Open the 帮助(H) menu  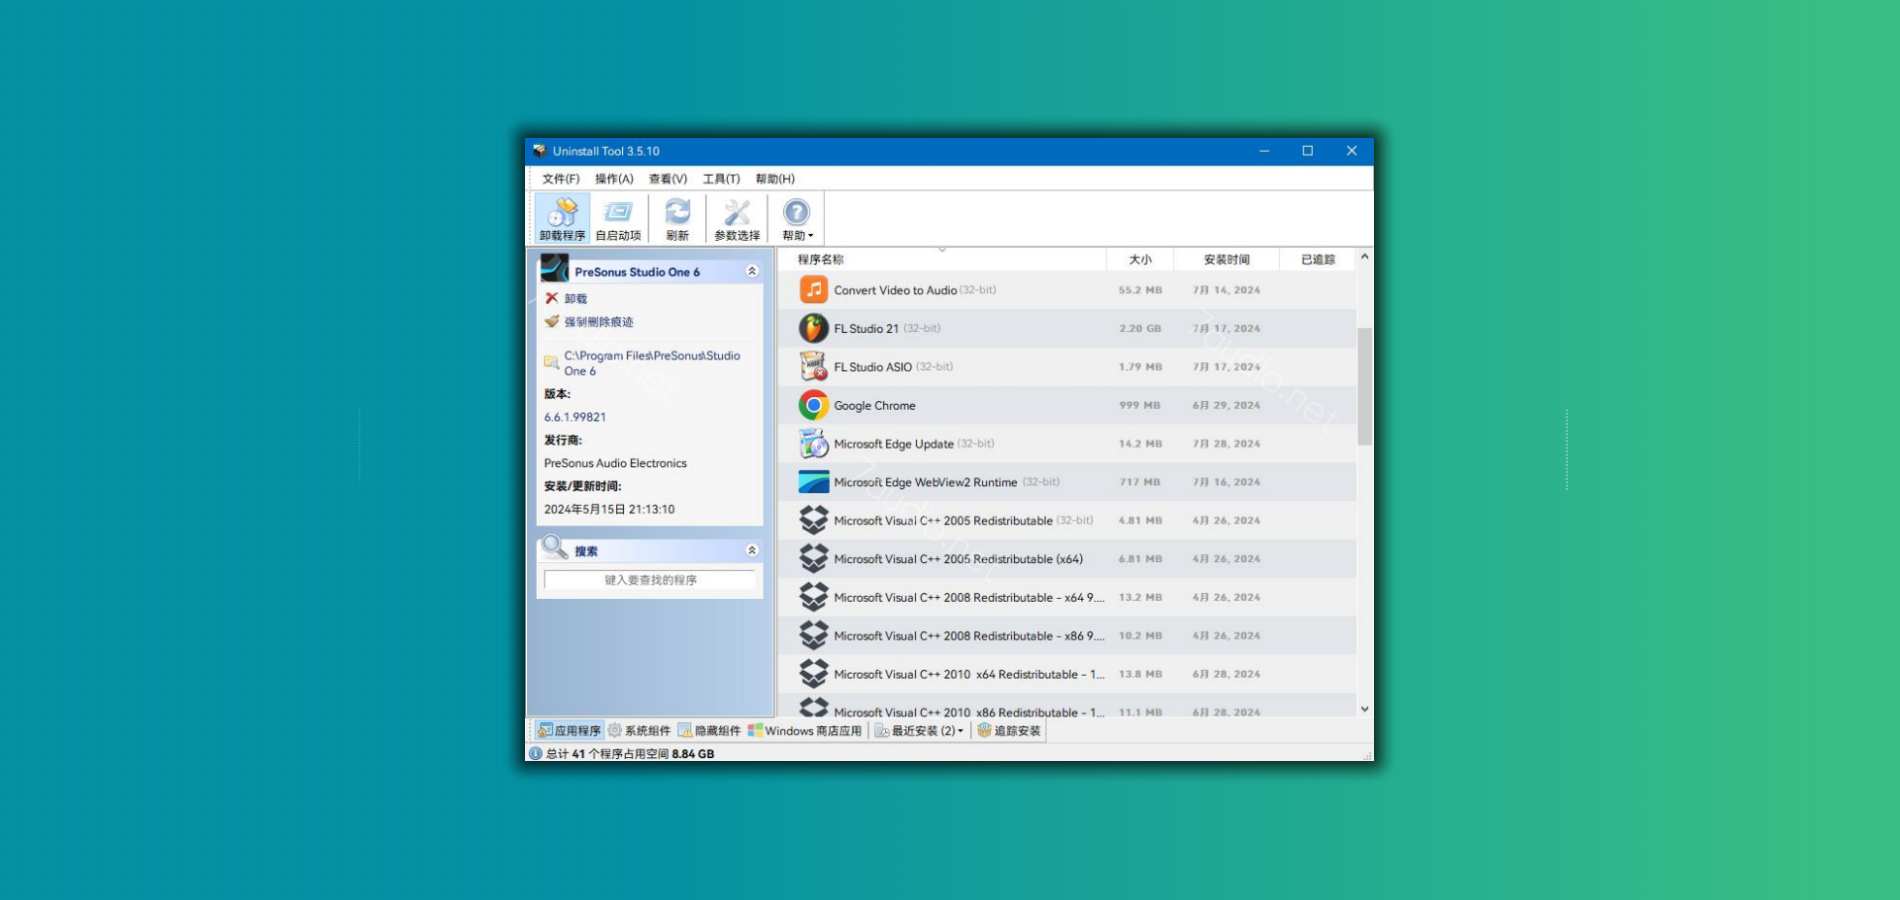(775, 179)
